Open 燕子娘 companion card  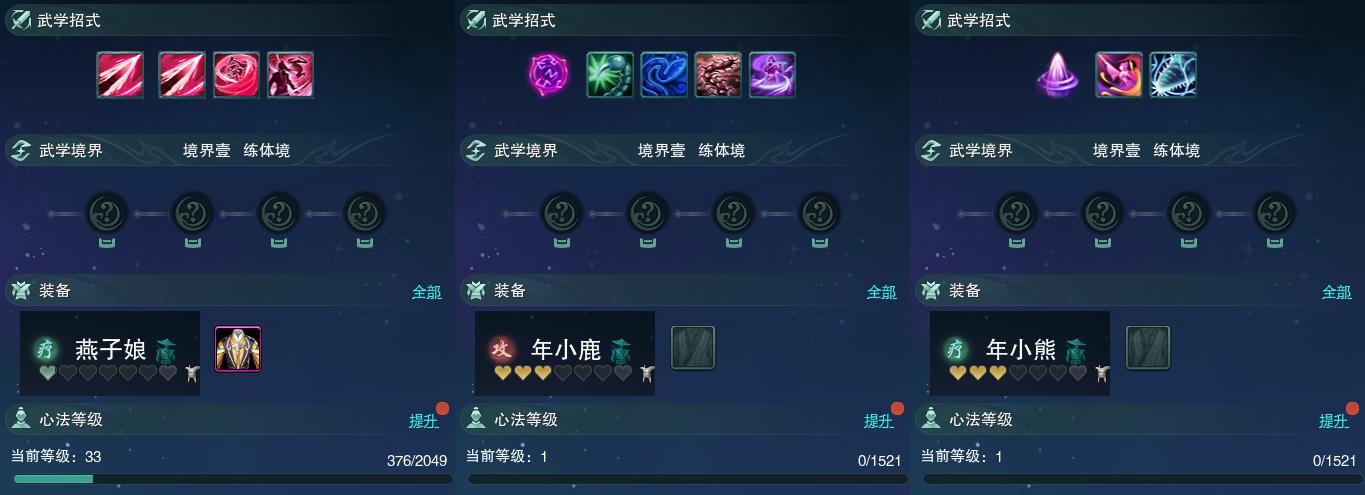pyautogui.click(x=110, y=353)
